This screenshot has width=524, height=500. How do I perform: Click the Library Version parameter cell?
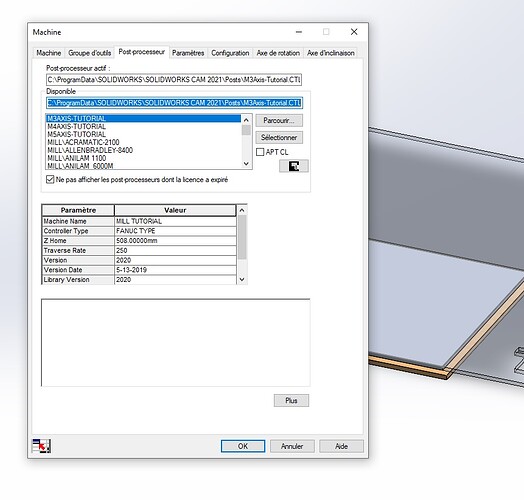(78, 279)
